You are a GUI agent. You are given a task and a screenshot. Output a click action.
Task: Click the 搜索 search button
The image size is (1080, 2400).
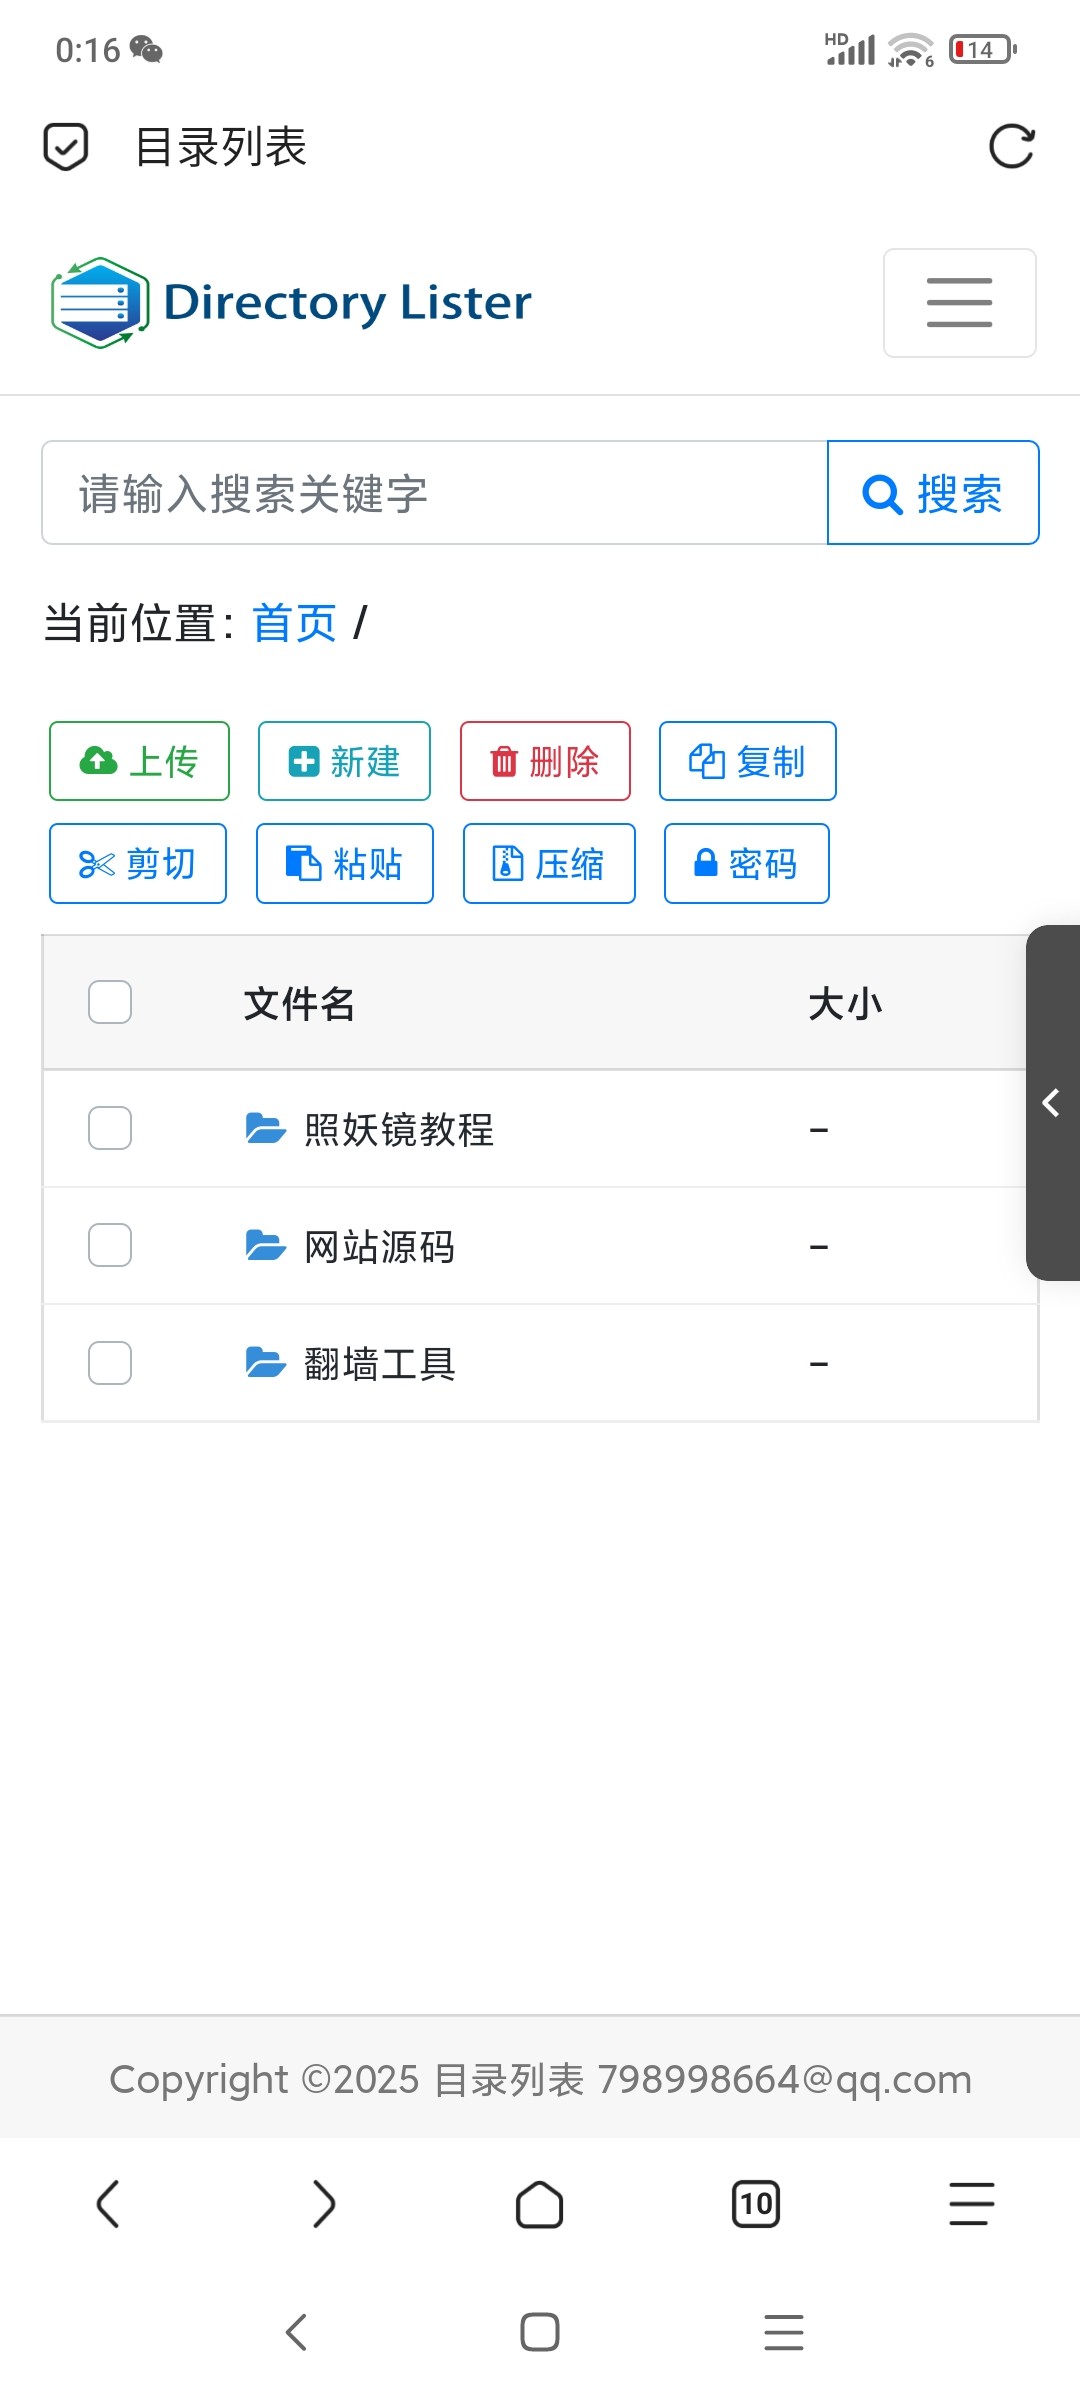tap(933, 493)
